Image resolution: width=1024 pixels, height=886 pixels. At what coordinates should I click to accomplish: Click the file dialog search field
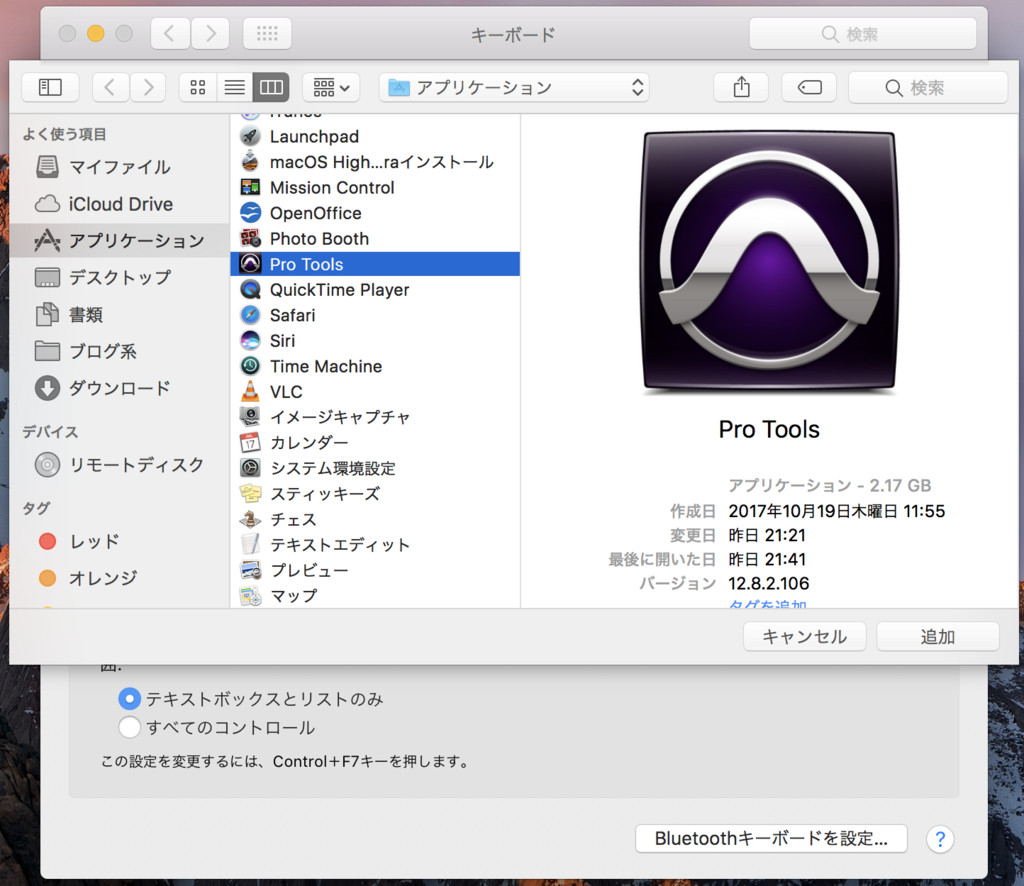927,87
